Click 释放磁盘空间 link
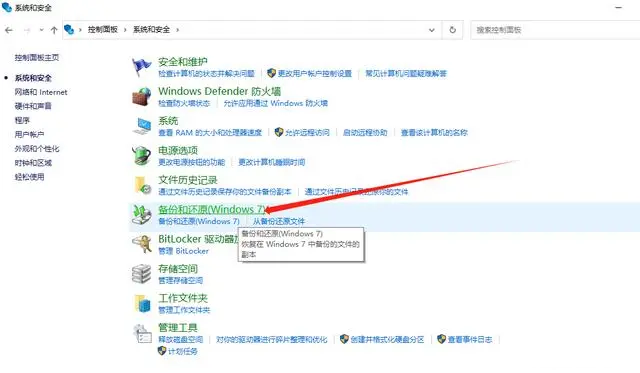Viewport: 640px width, 373px height. (180, 339)
